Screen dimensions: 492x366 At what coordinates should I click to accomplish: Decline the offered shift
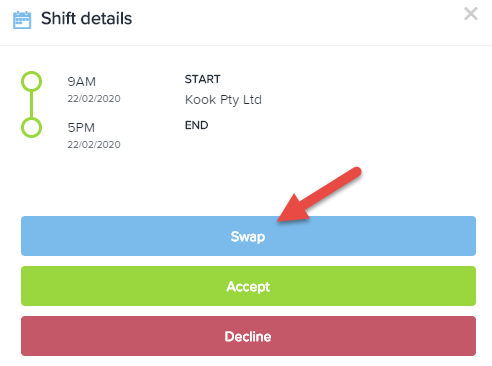point(248,336)
